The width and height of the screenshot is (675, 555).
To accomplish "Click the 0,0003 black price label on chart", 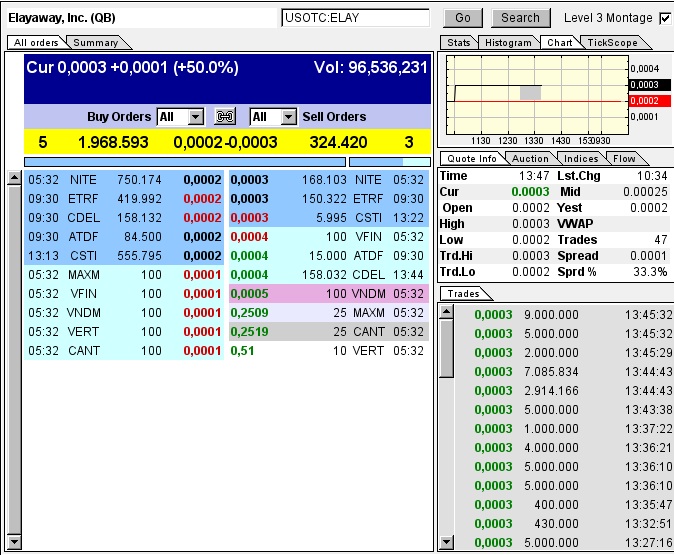I will [650, 85].
